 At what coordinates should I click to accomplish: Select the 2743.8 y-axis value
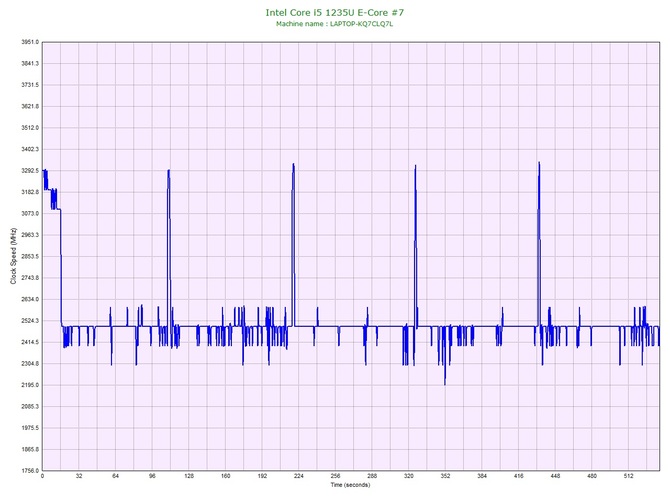(30, 278)
